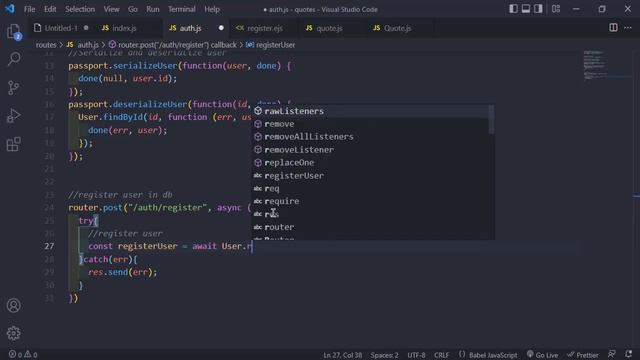
Task: Start Go Live server
Action: tap(542, 355)
